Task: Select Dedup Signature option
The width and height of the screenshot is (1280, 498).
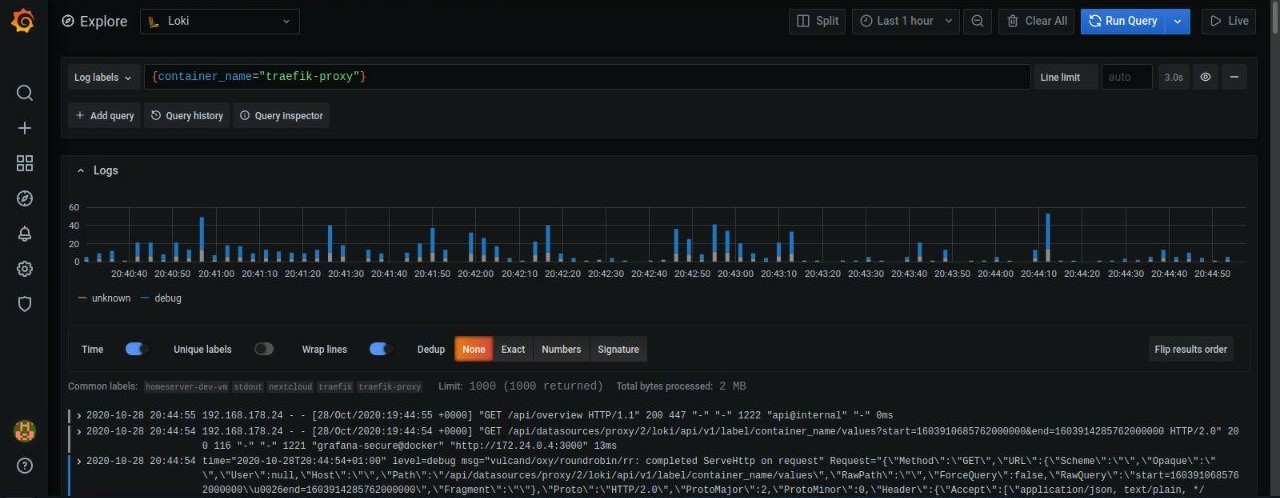Action: (618, 349)
